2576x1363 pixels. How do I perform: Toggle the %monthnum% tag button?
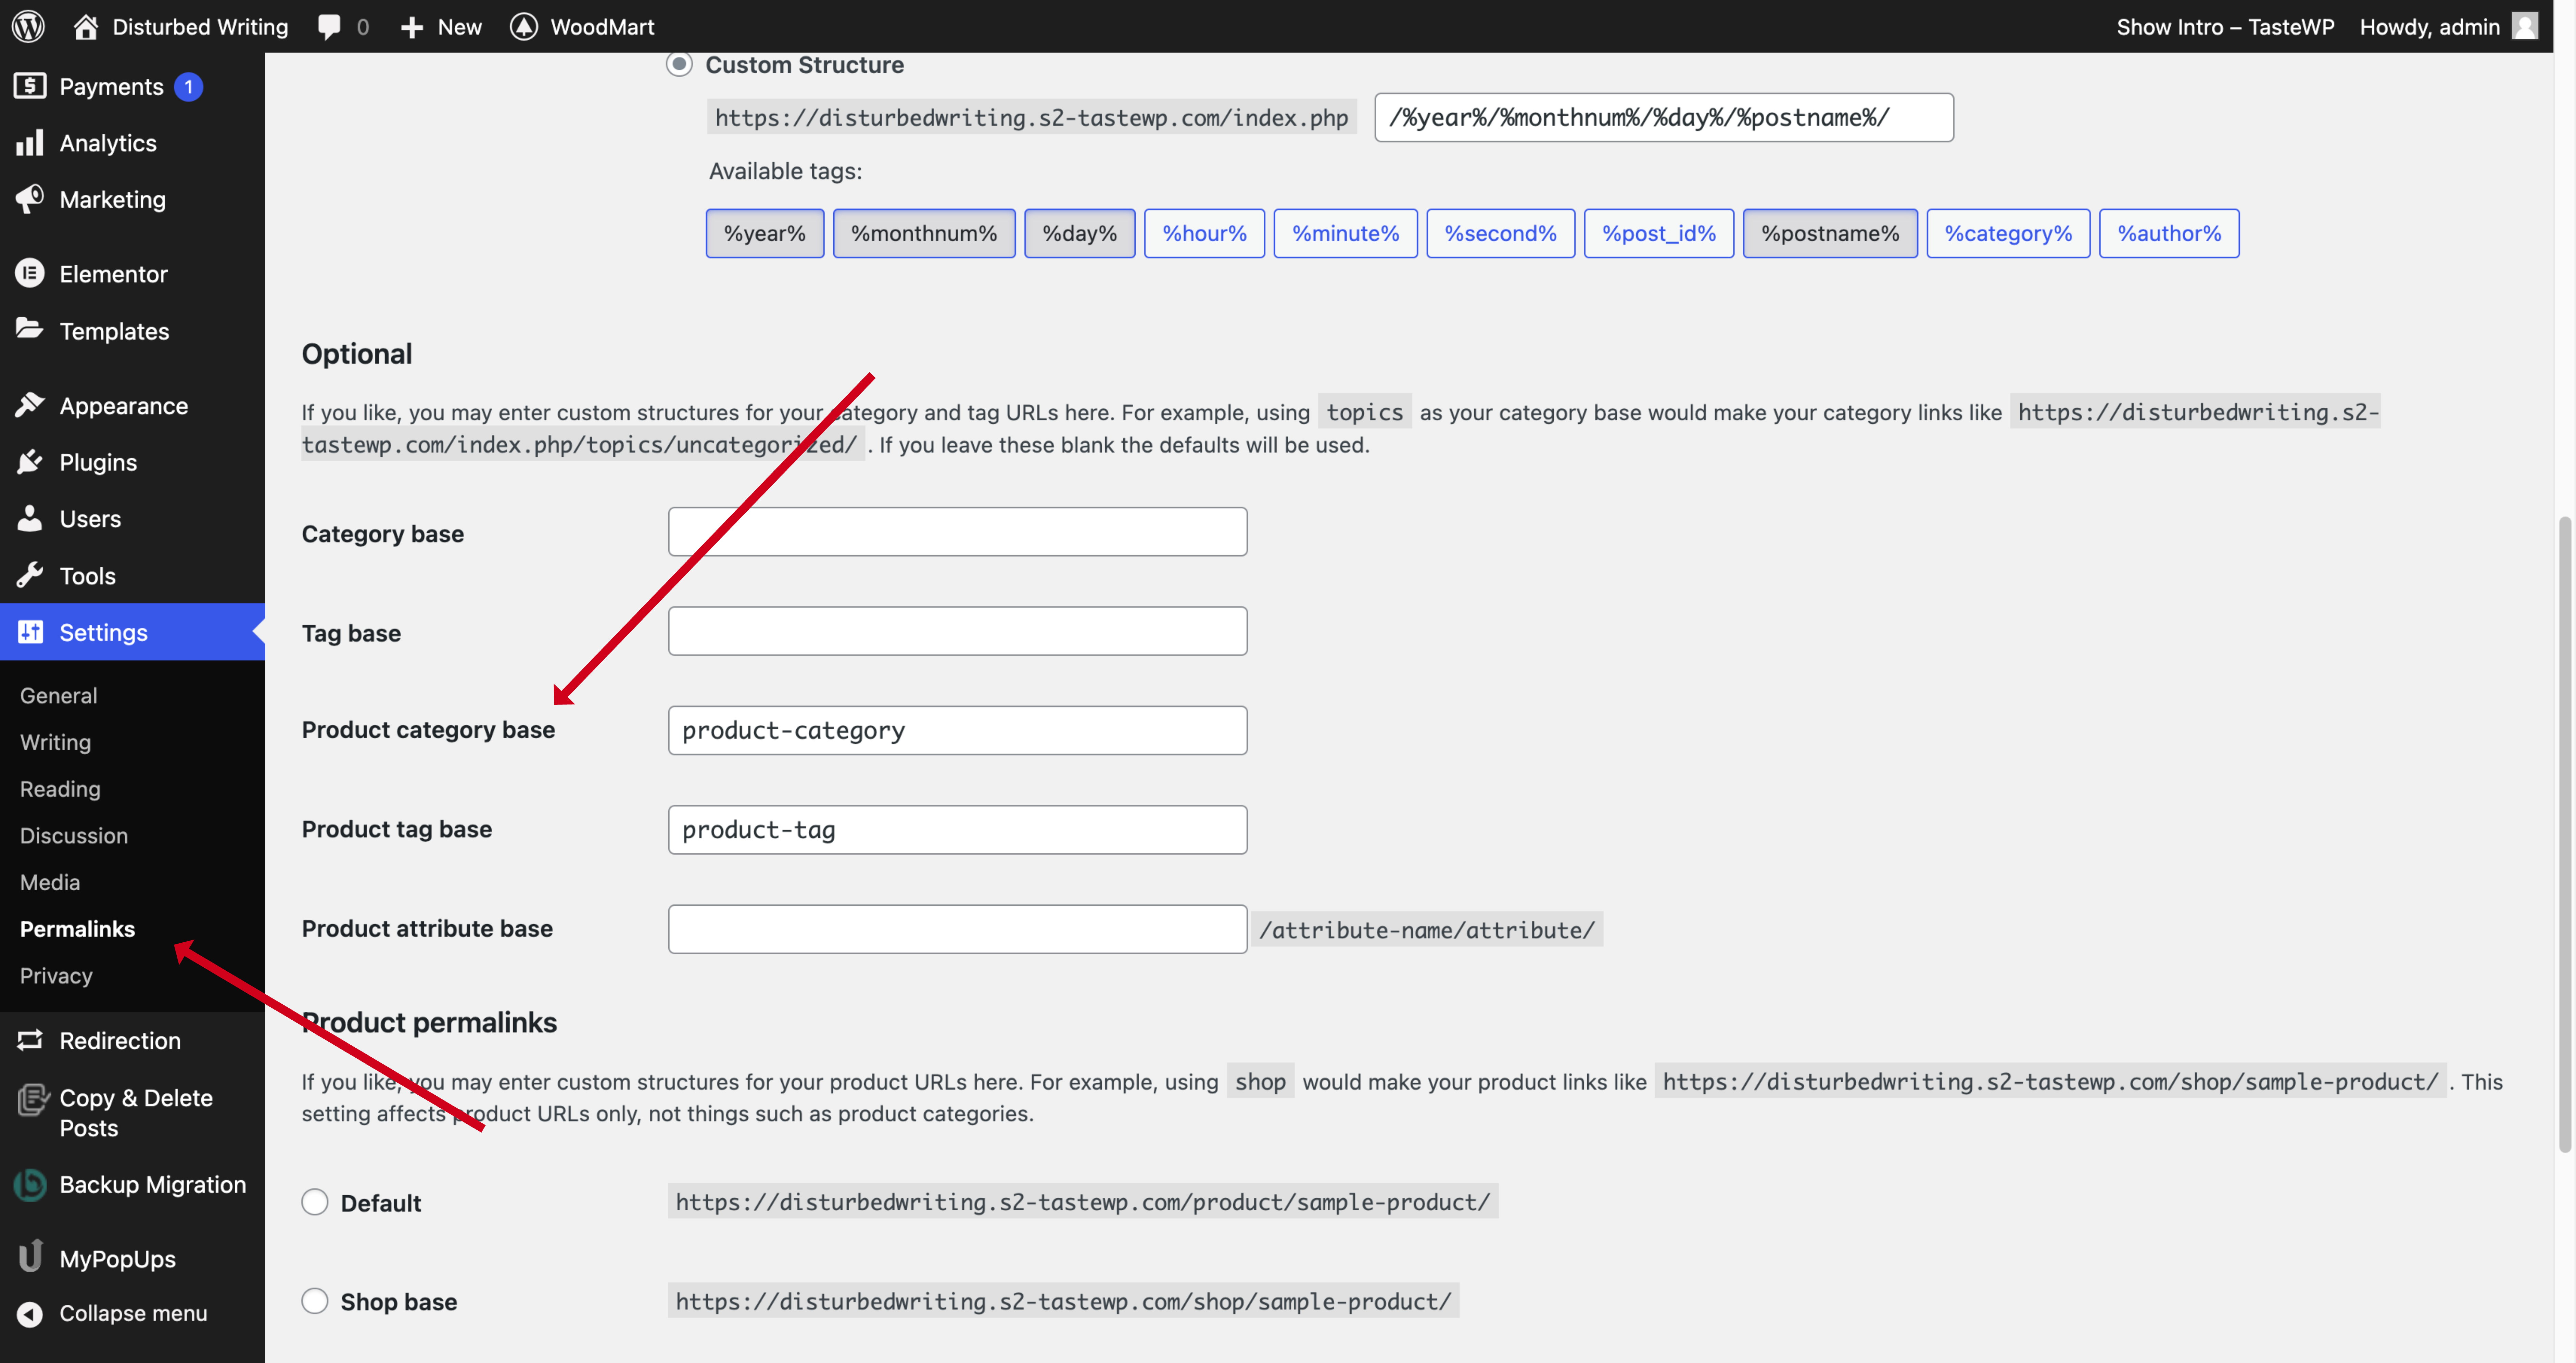[x=924, y=233]
